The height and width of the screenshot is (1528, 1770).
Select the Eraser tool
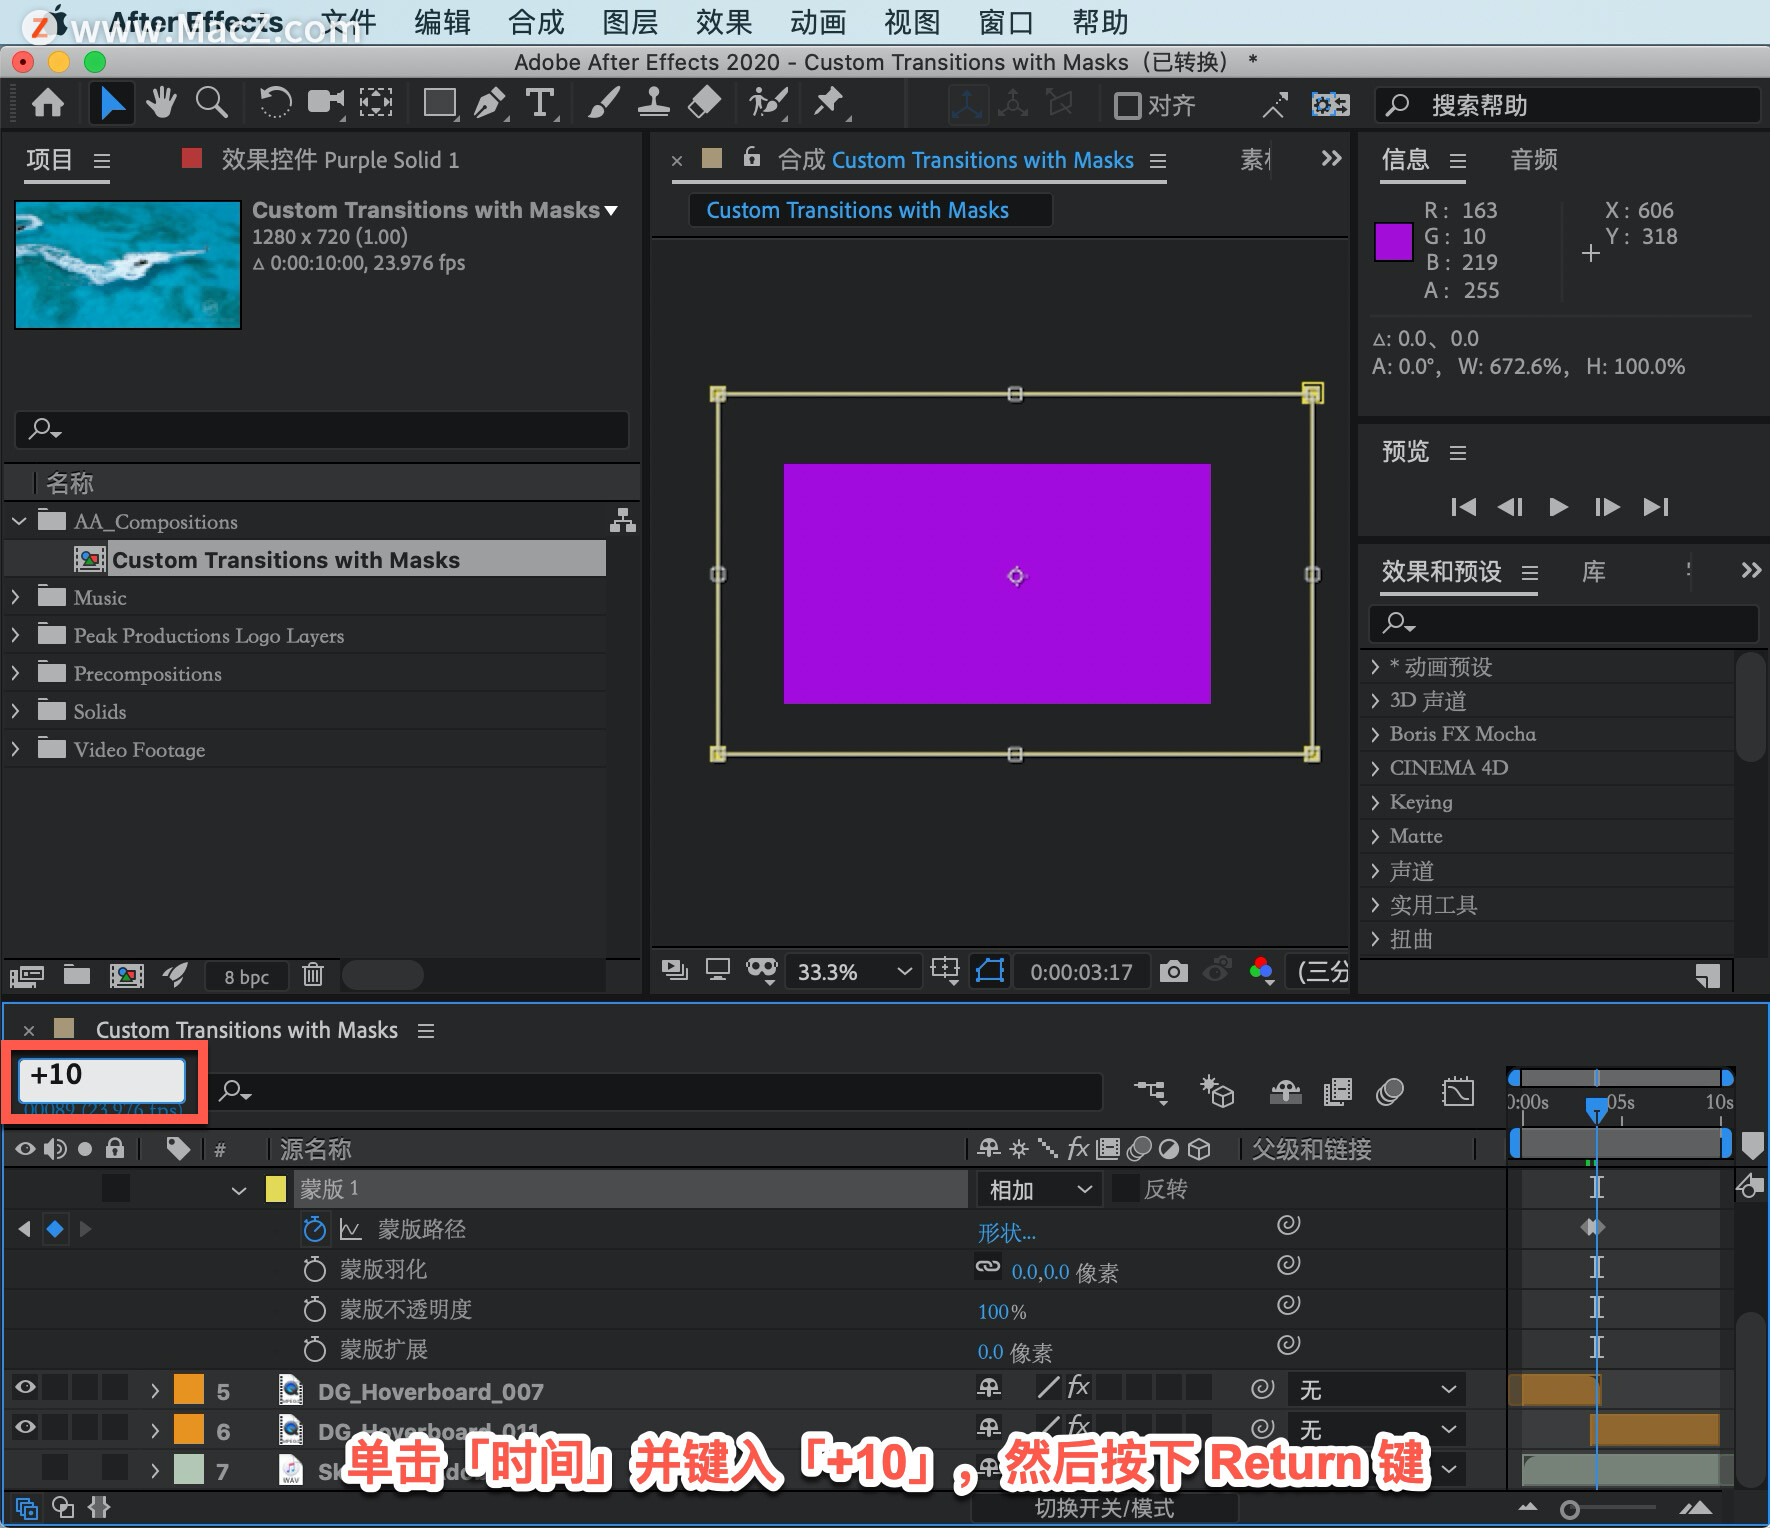pos(705,104)
